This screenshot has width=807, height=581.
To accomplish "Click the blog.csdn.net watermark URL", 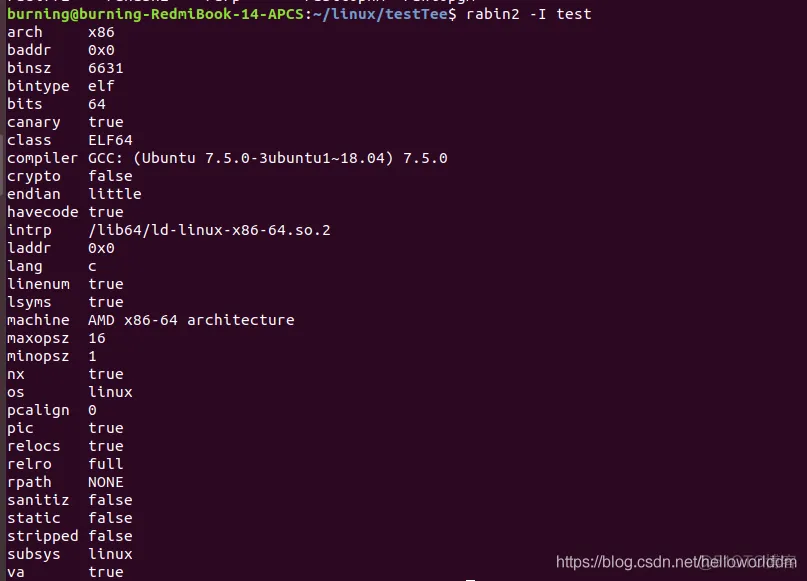I will click(x=676, y=561).
